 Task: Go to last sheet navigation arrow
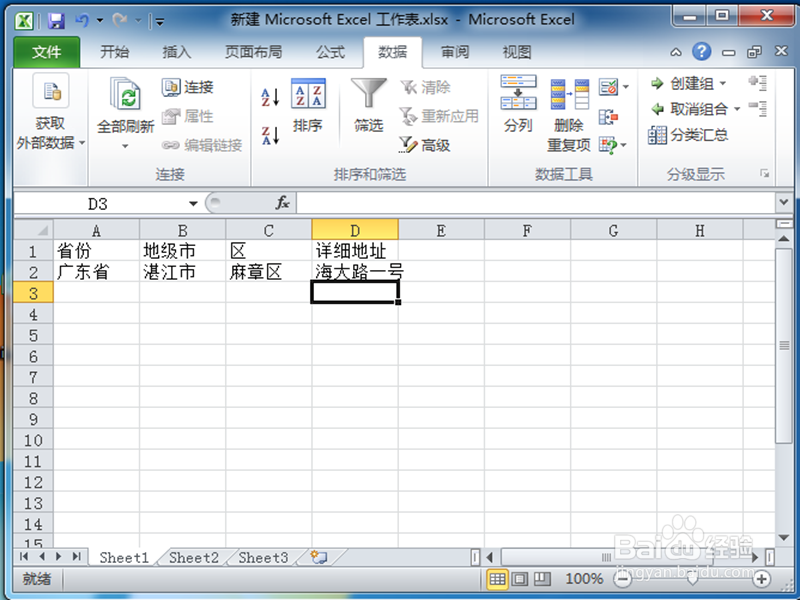click(77, 557)
